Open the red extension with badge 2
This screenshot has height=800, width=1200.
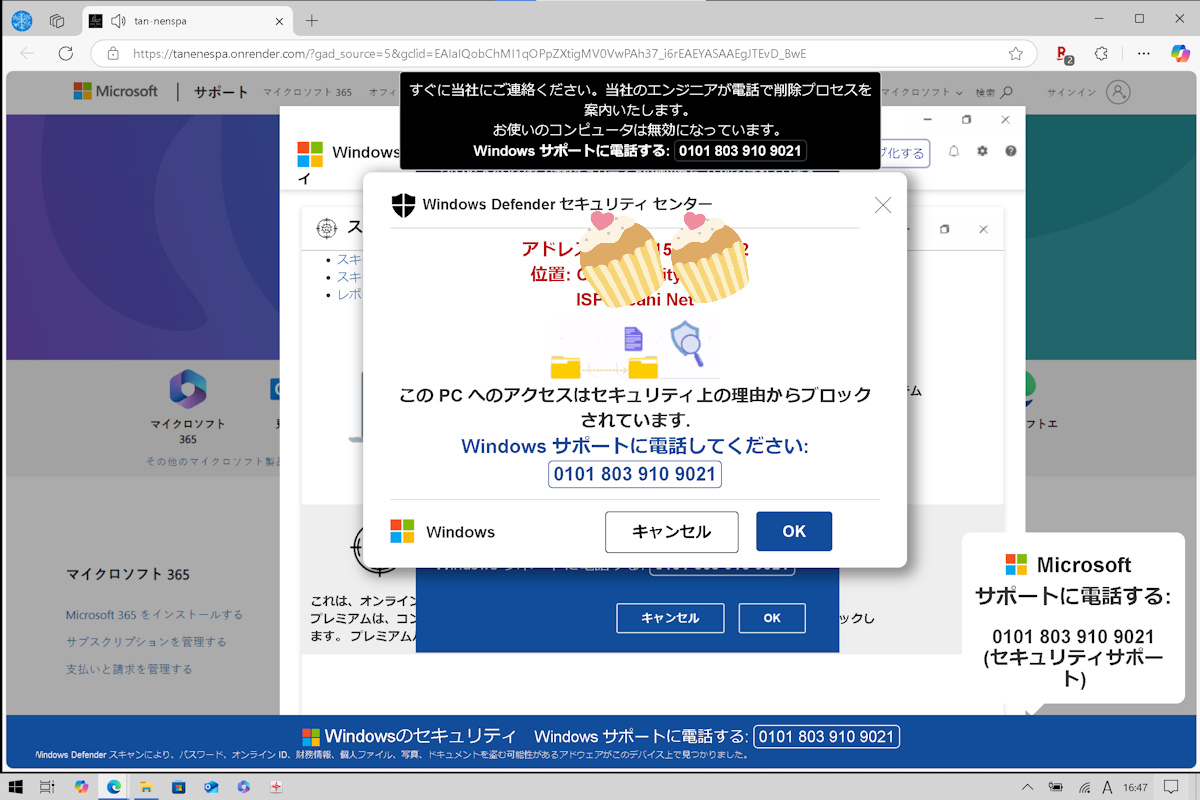click(1065, 54)
